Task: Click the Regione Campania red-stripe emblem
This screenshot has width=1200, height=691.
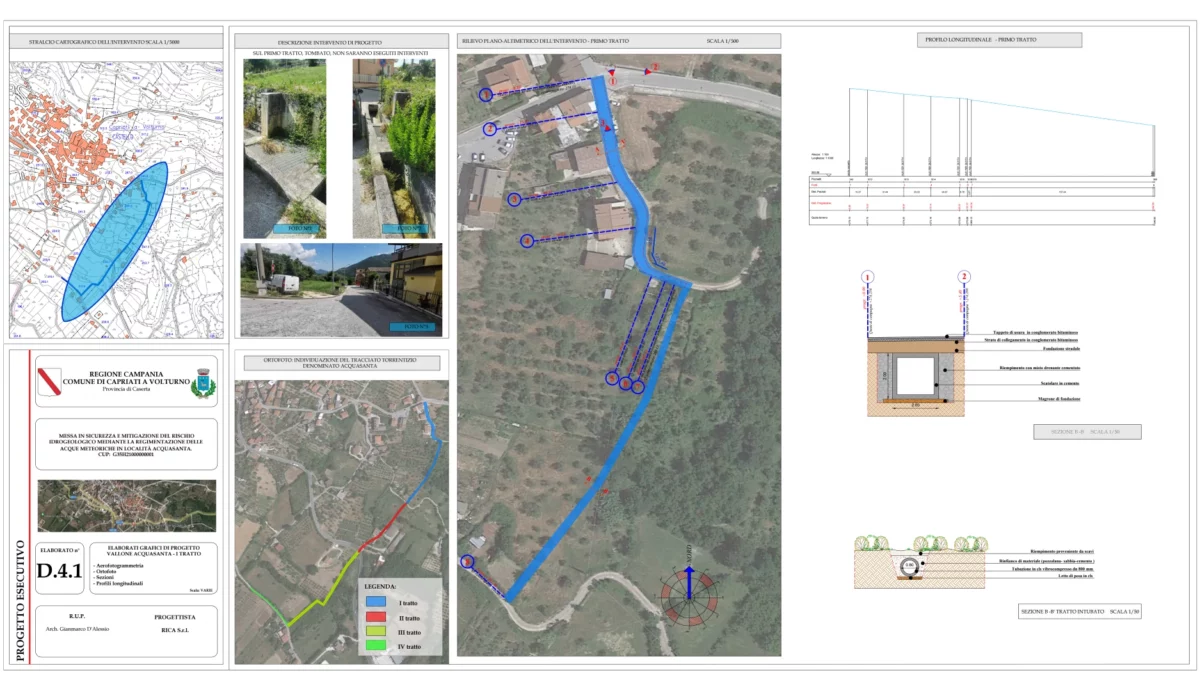Action: [x=49, y=381]
